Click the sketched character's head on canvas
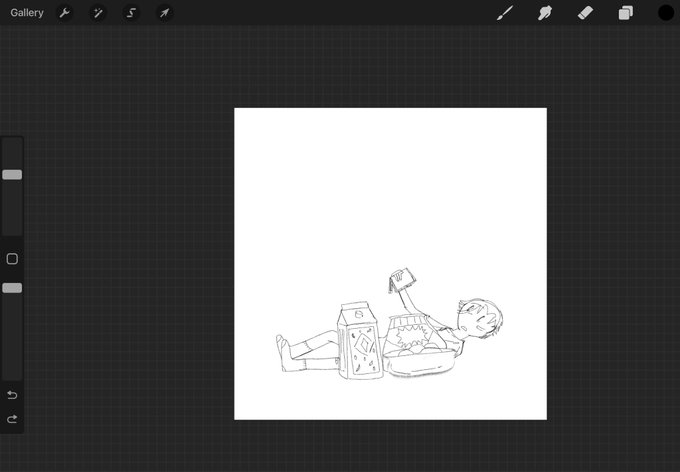Viewport: 680px width, 472px height. (480, 318)
